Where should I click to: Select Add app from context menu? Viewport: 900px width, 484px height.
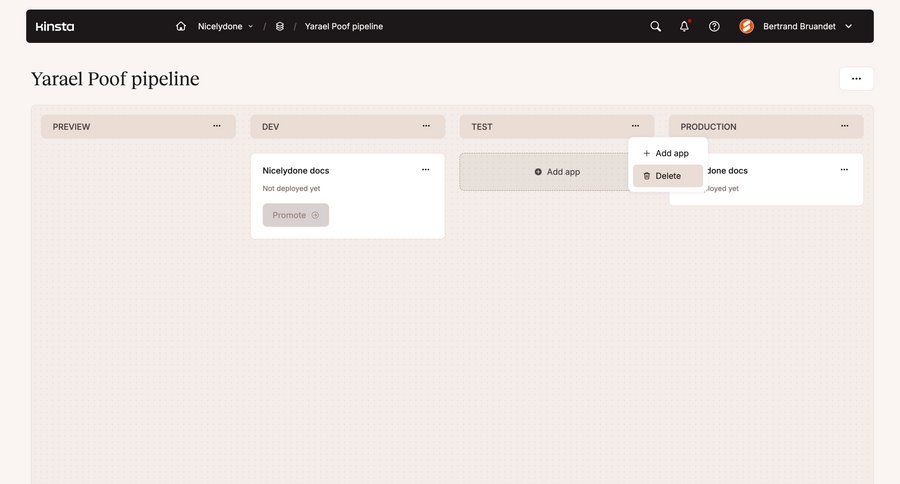point(668,153)
